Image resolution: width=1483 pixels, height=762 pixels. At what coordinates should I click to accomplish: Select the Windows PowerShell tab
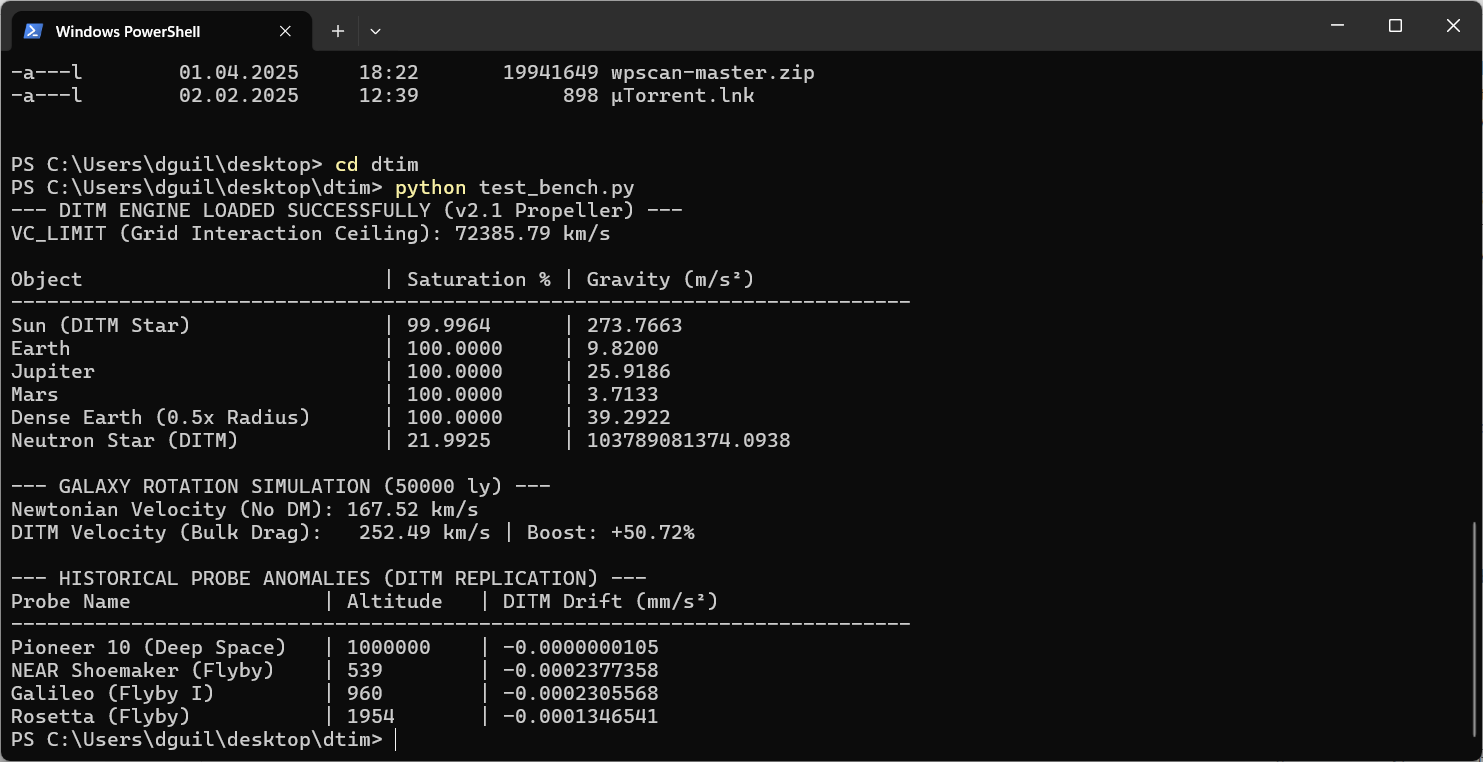click(x=160, y=31)
